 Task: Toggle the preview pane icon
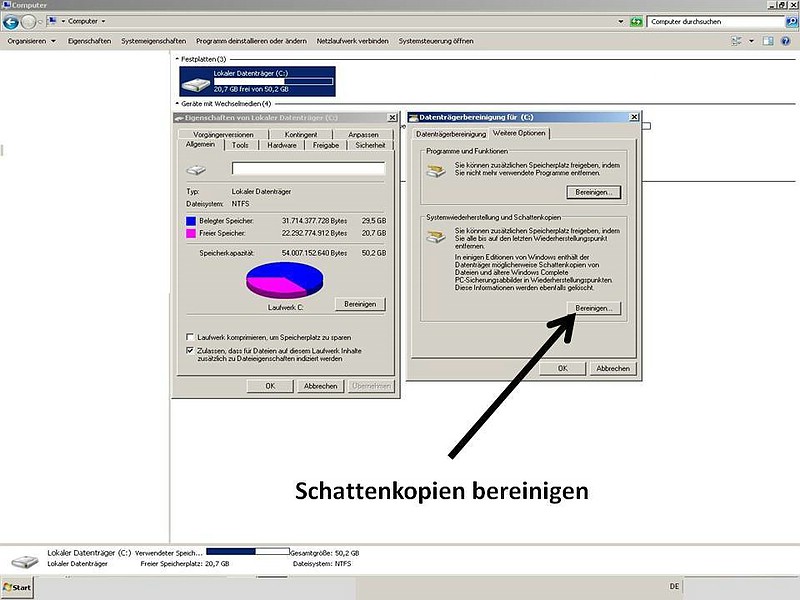[x=767, y=41]
